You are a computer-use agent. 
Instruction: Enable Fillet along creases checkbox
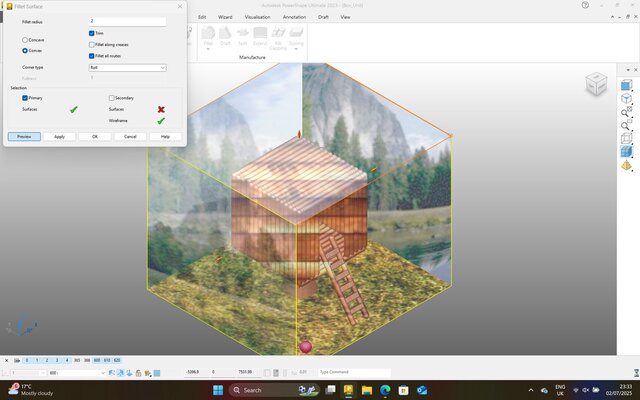[91, 44]
